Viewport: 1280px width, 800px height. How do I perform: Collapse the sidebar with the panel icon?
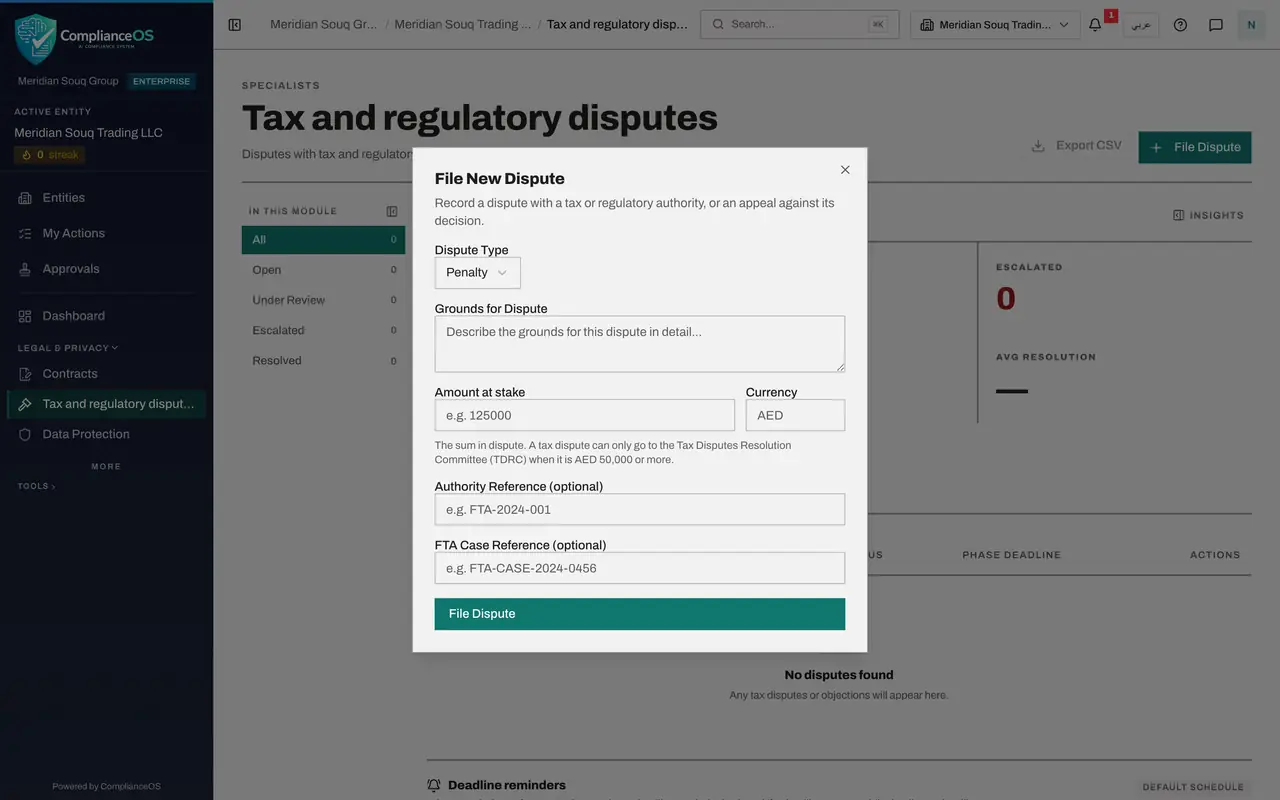tap(235, 25)
